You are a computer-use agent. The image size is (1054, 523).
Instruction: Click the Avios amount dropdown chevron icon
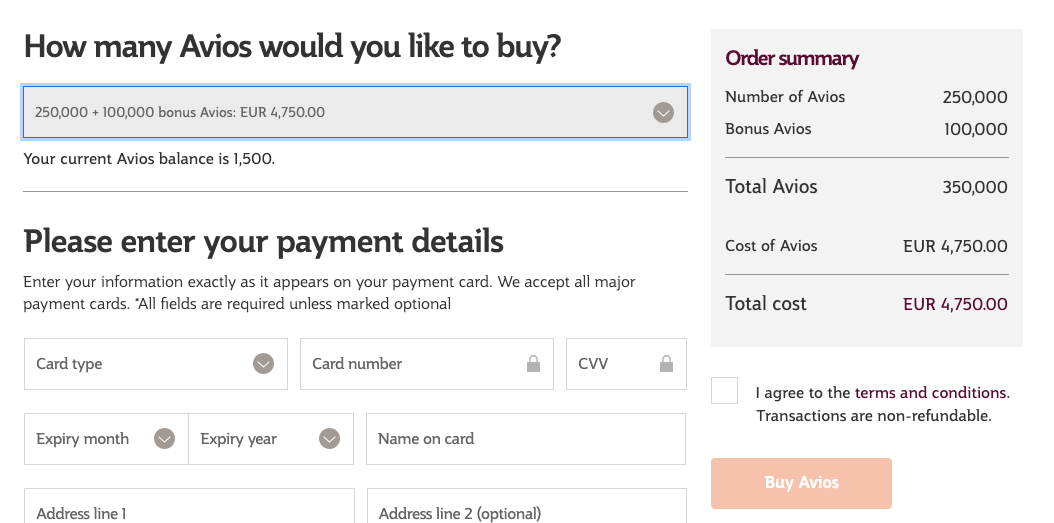point(663,112)
